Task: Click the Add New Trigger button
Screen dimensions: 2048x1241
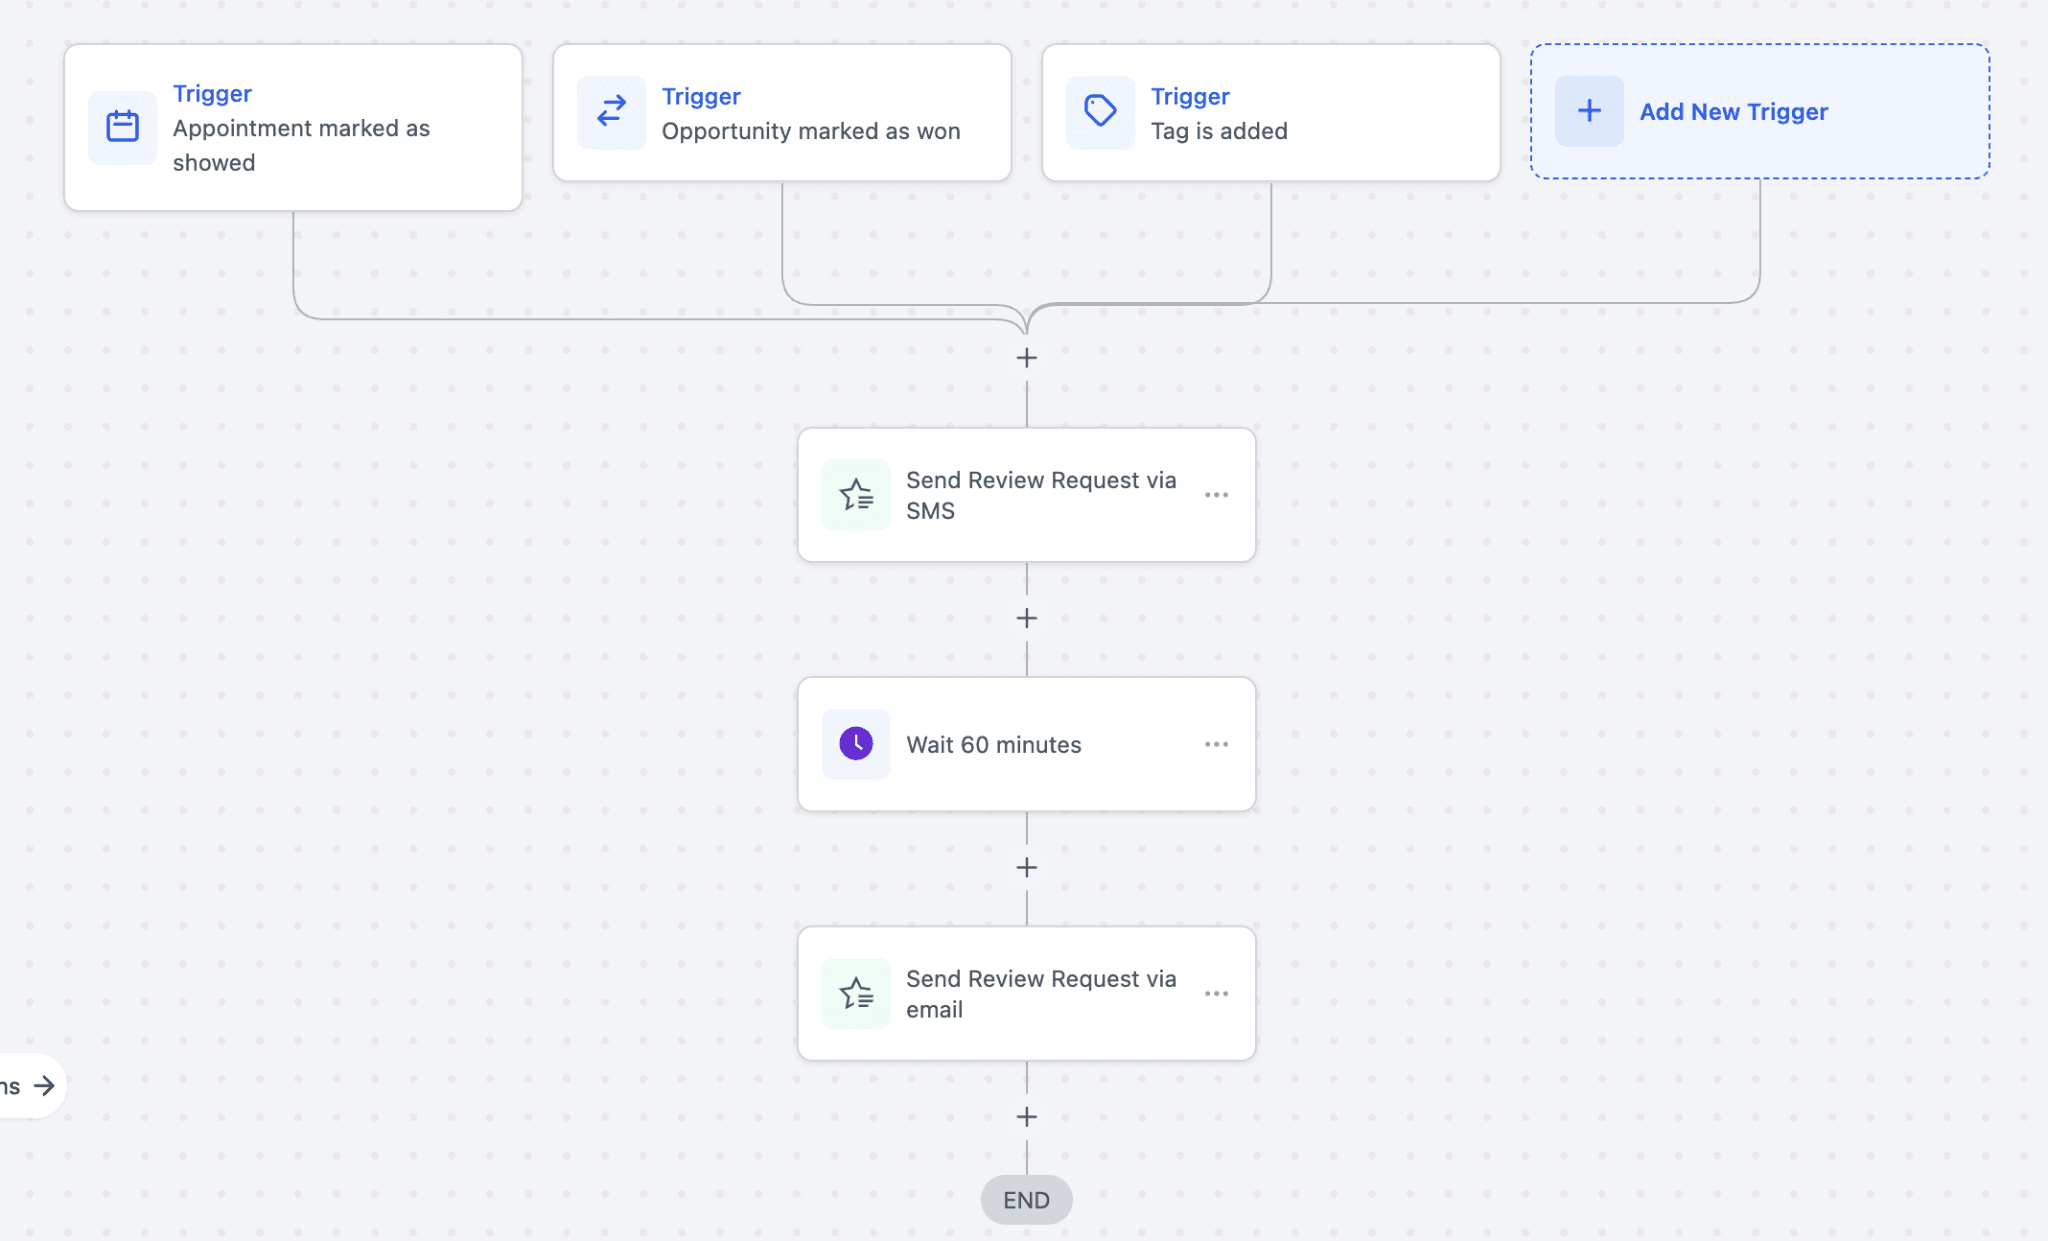Action: coord(1758,111)
